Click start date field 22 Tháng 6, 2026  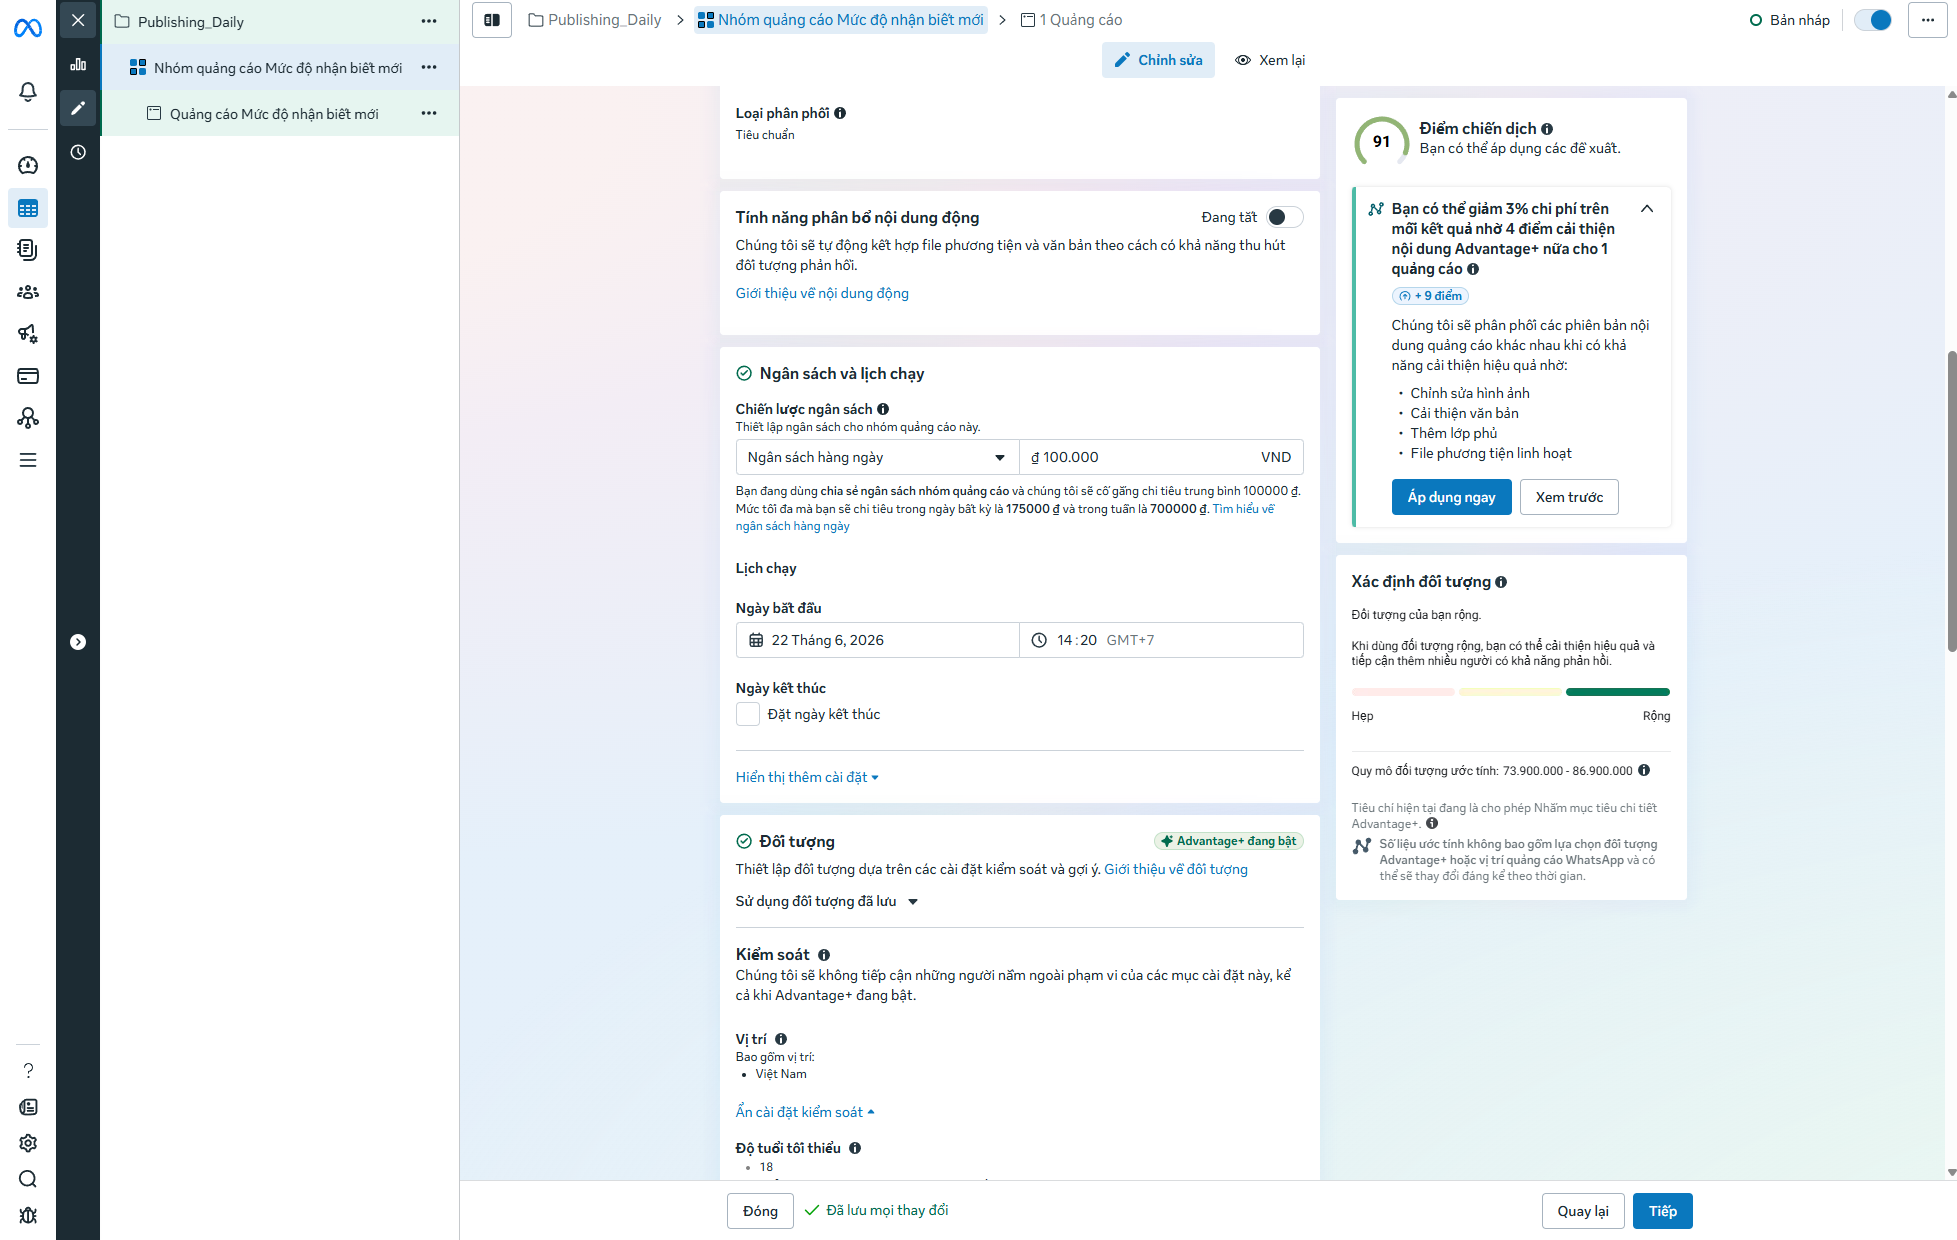[877, 640]
